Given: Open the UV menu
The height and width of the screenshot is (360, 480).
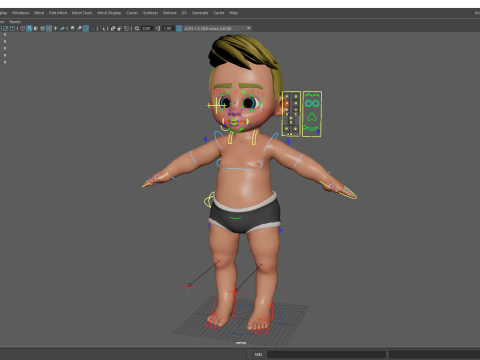Looking at the screenshot, I should pos(184,13).
